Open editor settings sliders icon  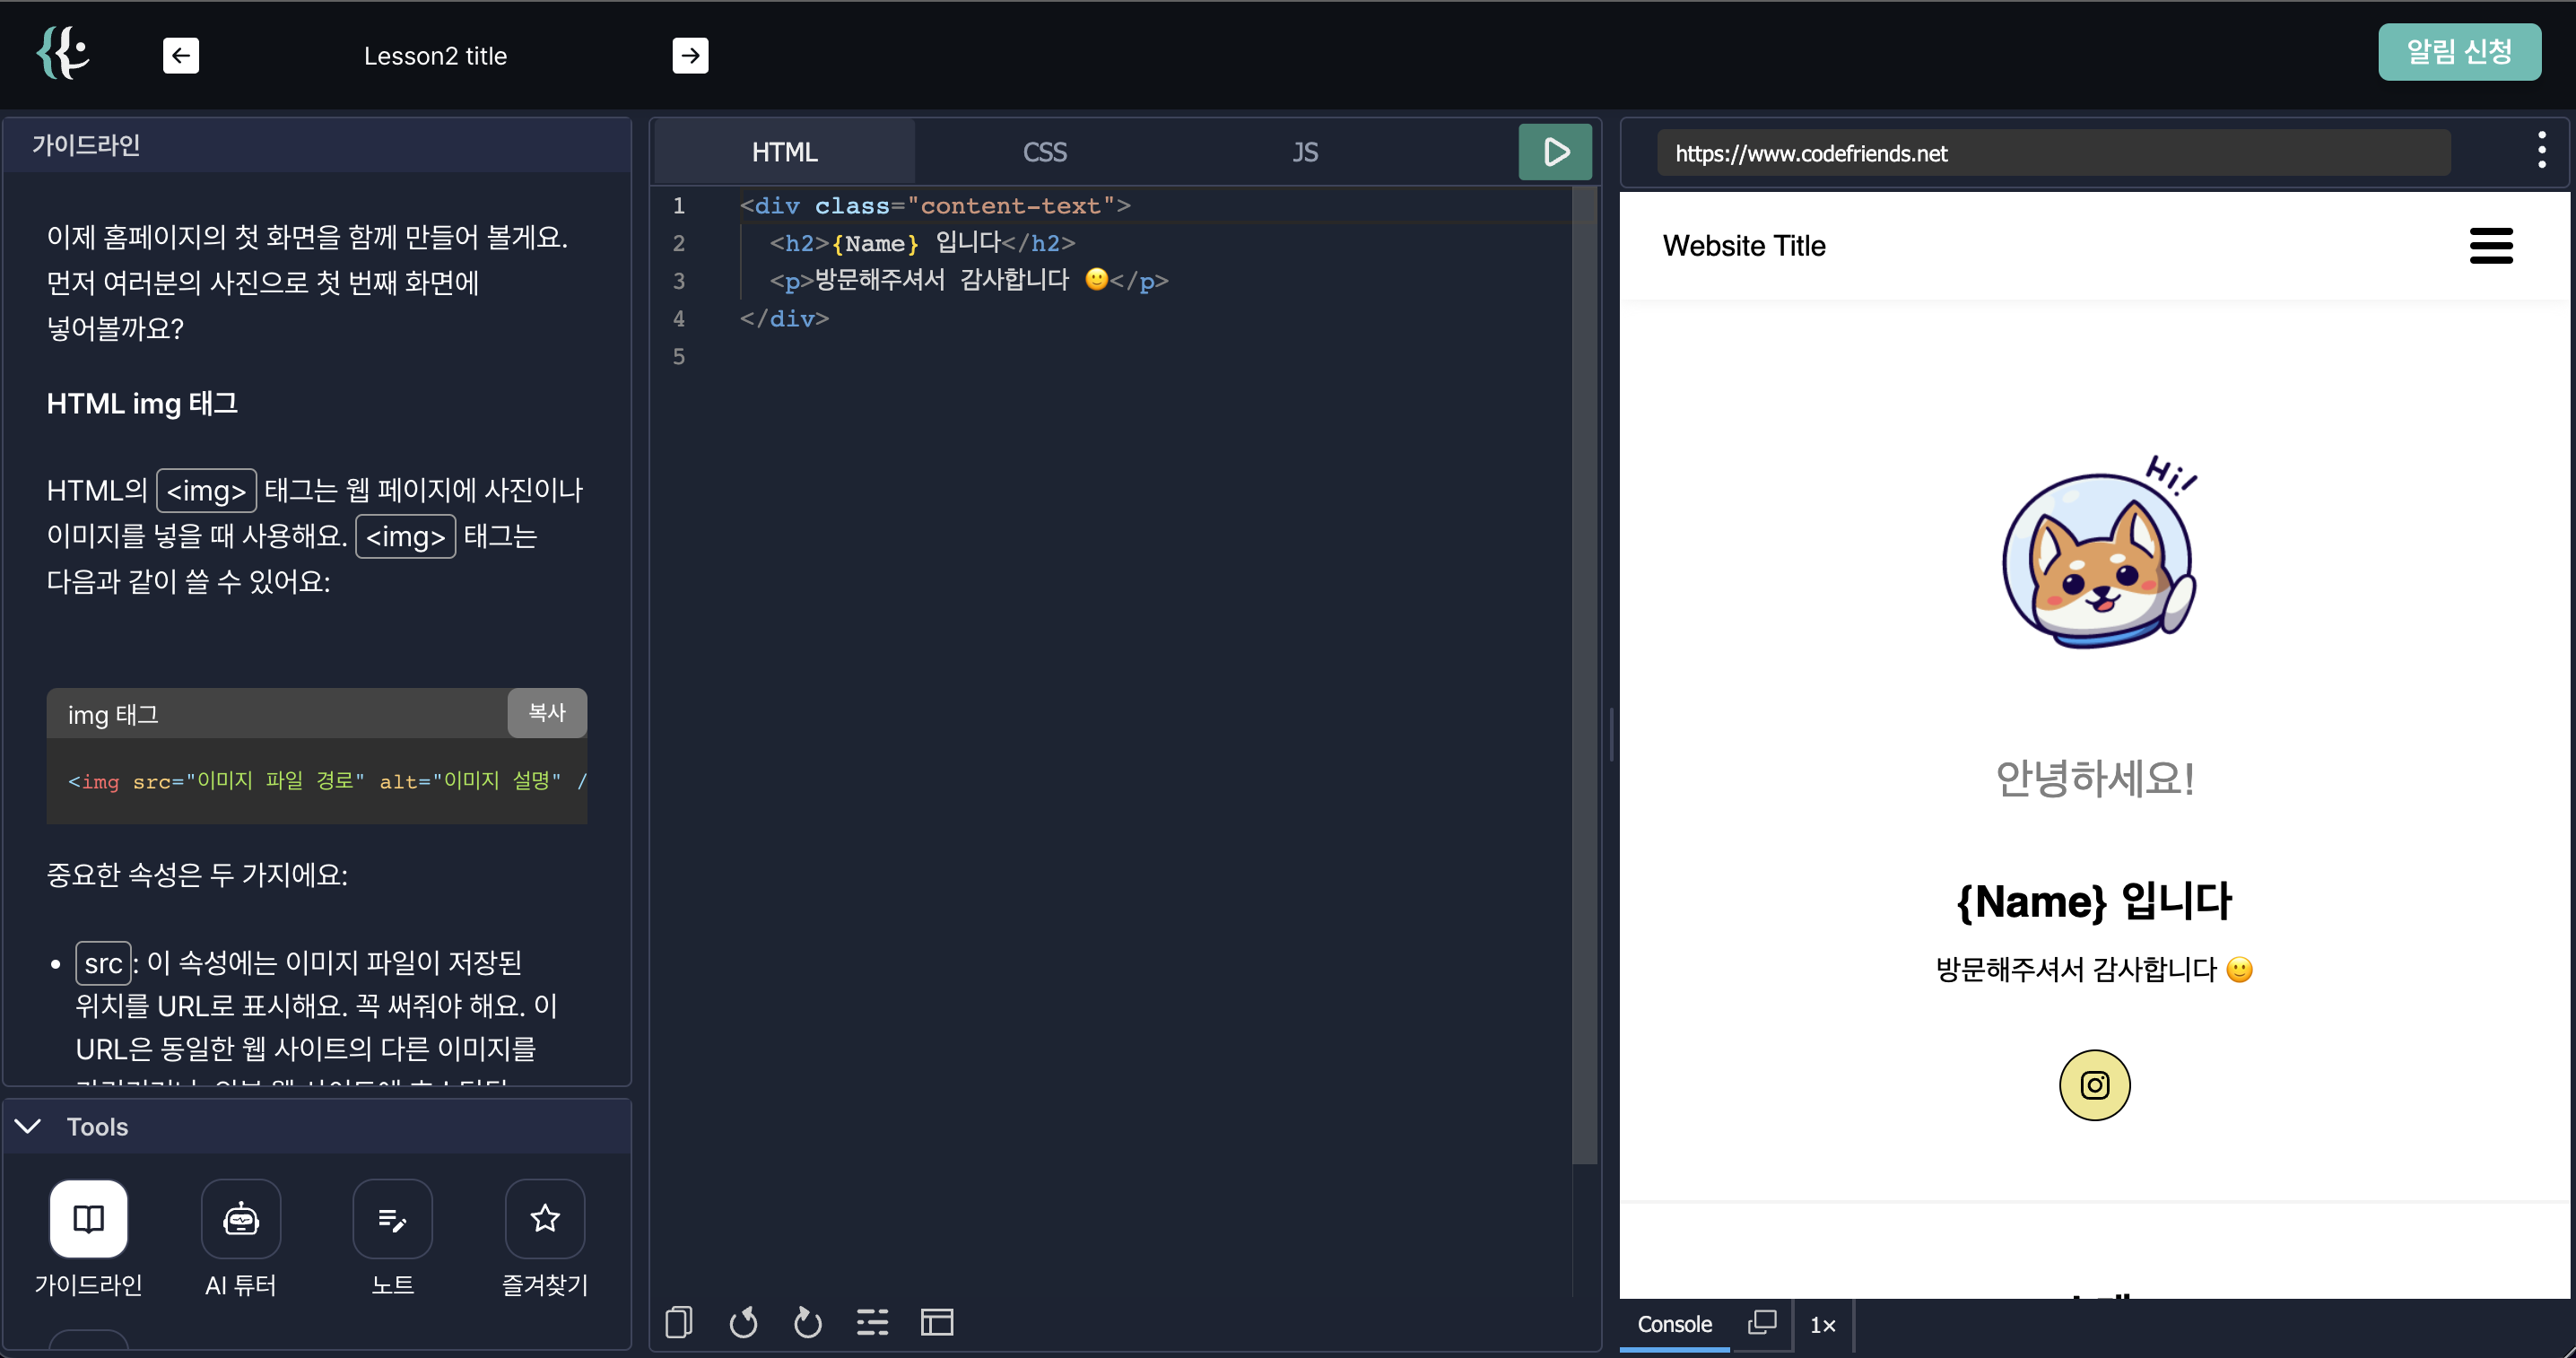pos(872,1322)
